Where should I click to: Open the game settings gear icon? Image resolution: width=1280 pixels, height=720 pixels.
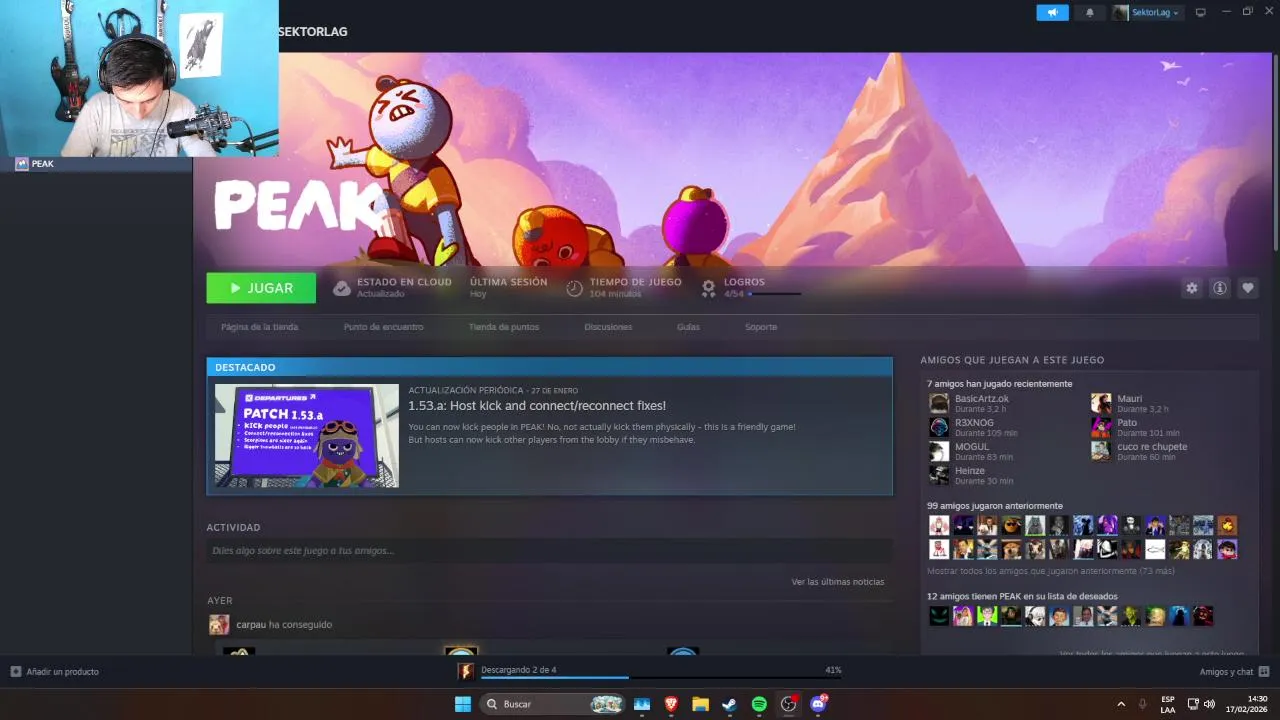[1191, 288]
